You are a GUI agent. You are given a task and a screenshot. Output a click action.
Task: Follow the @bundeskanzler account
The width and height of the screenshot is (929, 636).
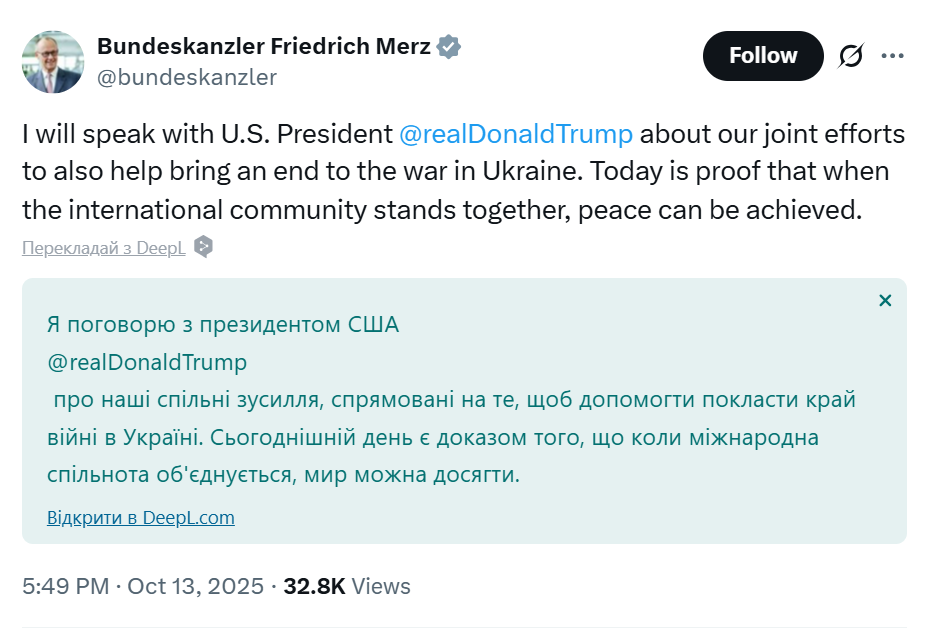[x=762, y=56]
